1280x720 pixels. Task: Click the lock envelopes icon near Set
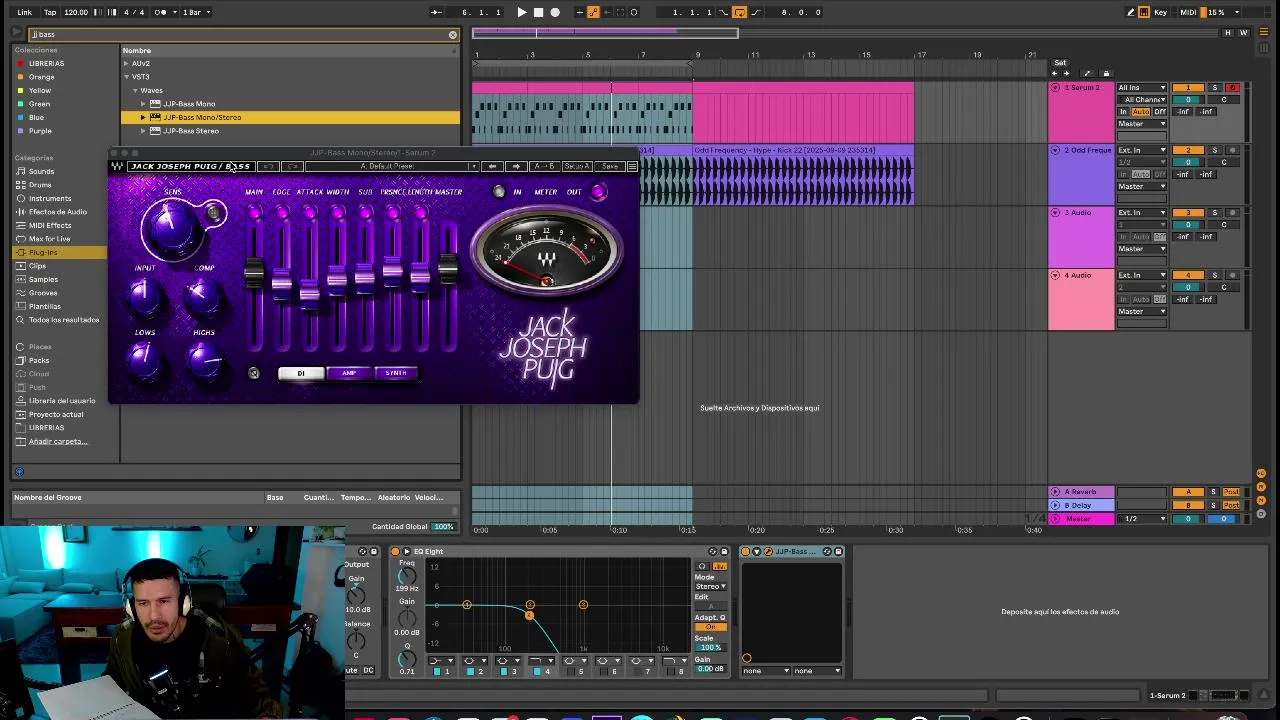(x=1105, y=74)
